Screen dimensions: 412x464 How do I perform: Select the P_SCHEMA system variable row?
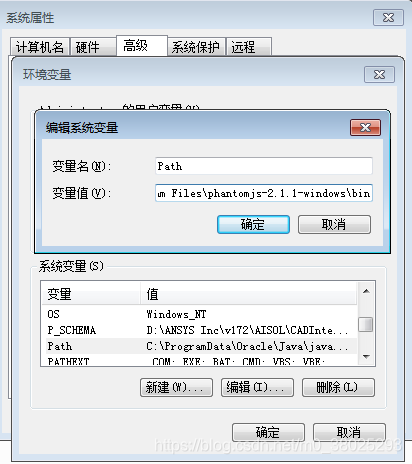tap(199, 330)
